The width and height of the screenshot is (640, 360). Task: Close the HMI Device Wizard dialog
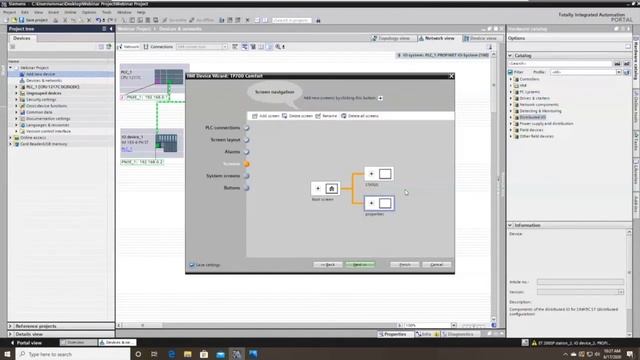(451, 76)
